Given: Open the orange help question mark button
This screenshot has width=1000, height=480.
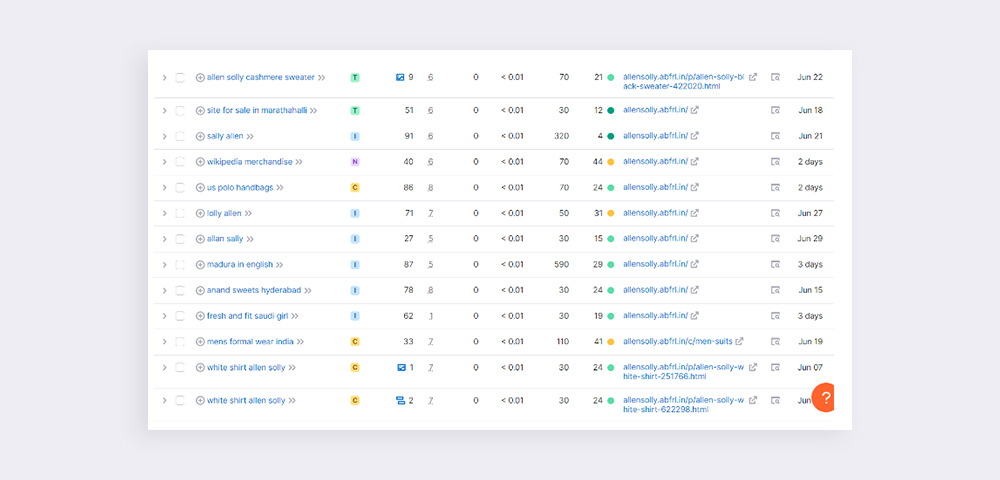Looking at the screenshot, I should tap(824, 398).
